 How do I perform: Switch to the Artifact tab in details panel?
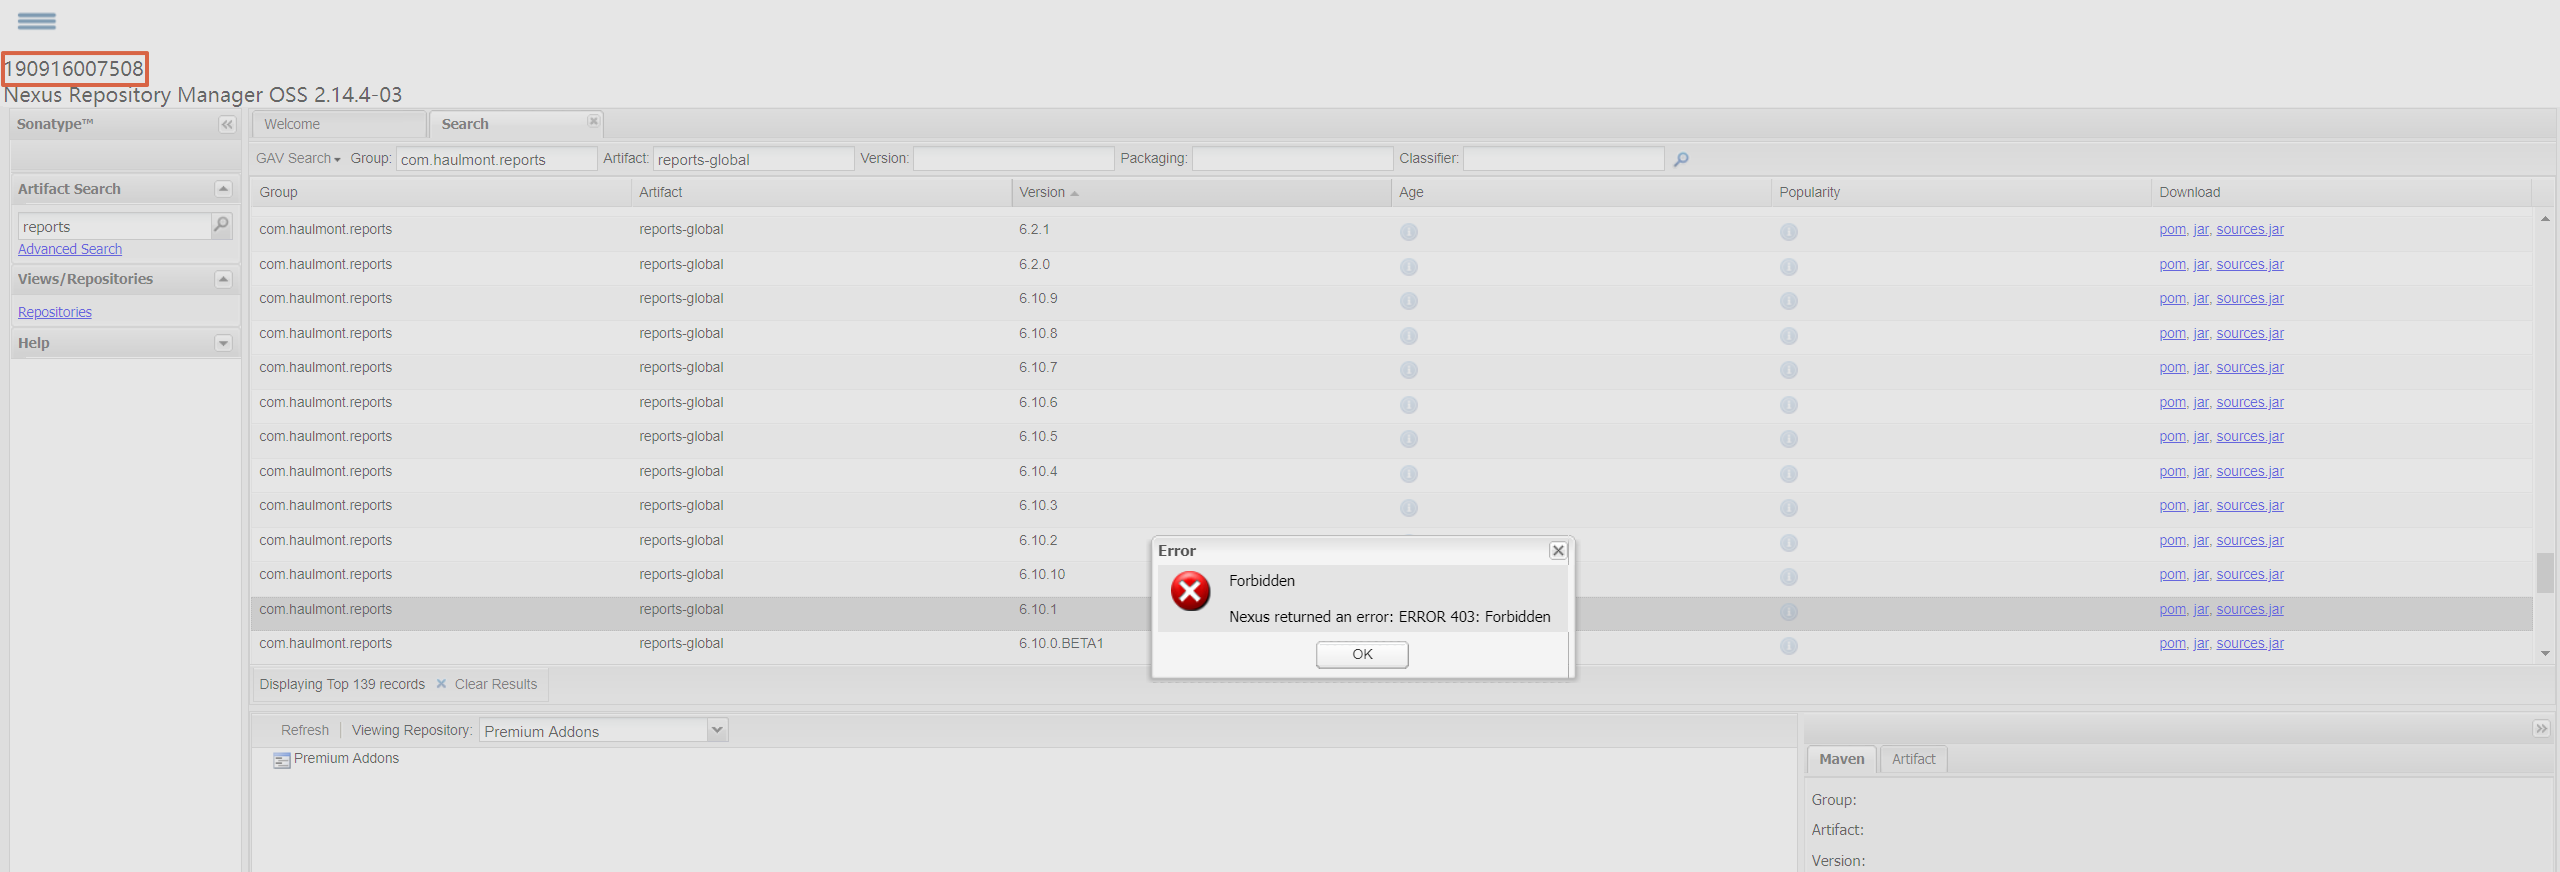coord(1912,759)
